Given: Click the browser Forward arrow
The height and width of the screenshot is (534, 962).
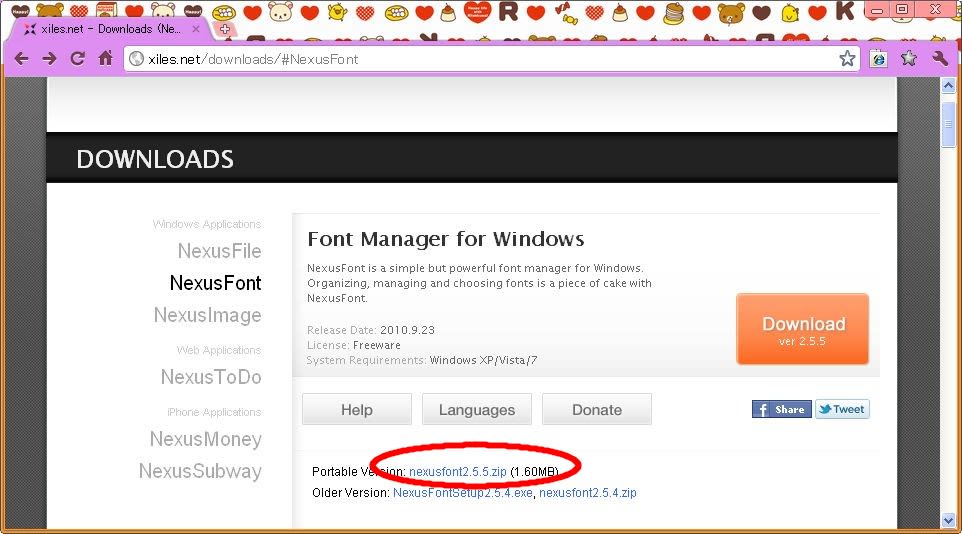Looking at the screenshot, I should 49,59.
